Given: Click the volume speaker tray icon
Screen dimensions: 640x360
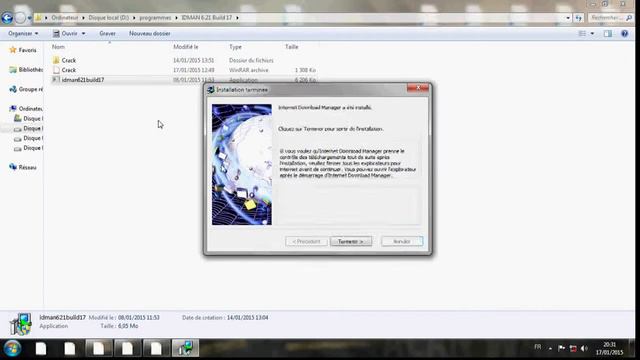Looking at the screenshot, I should point(584,348).
